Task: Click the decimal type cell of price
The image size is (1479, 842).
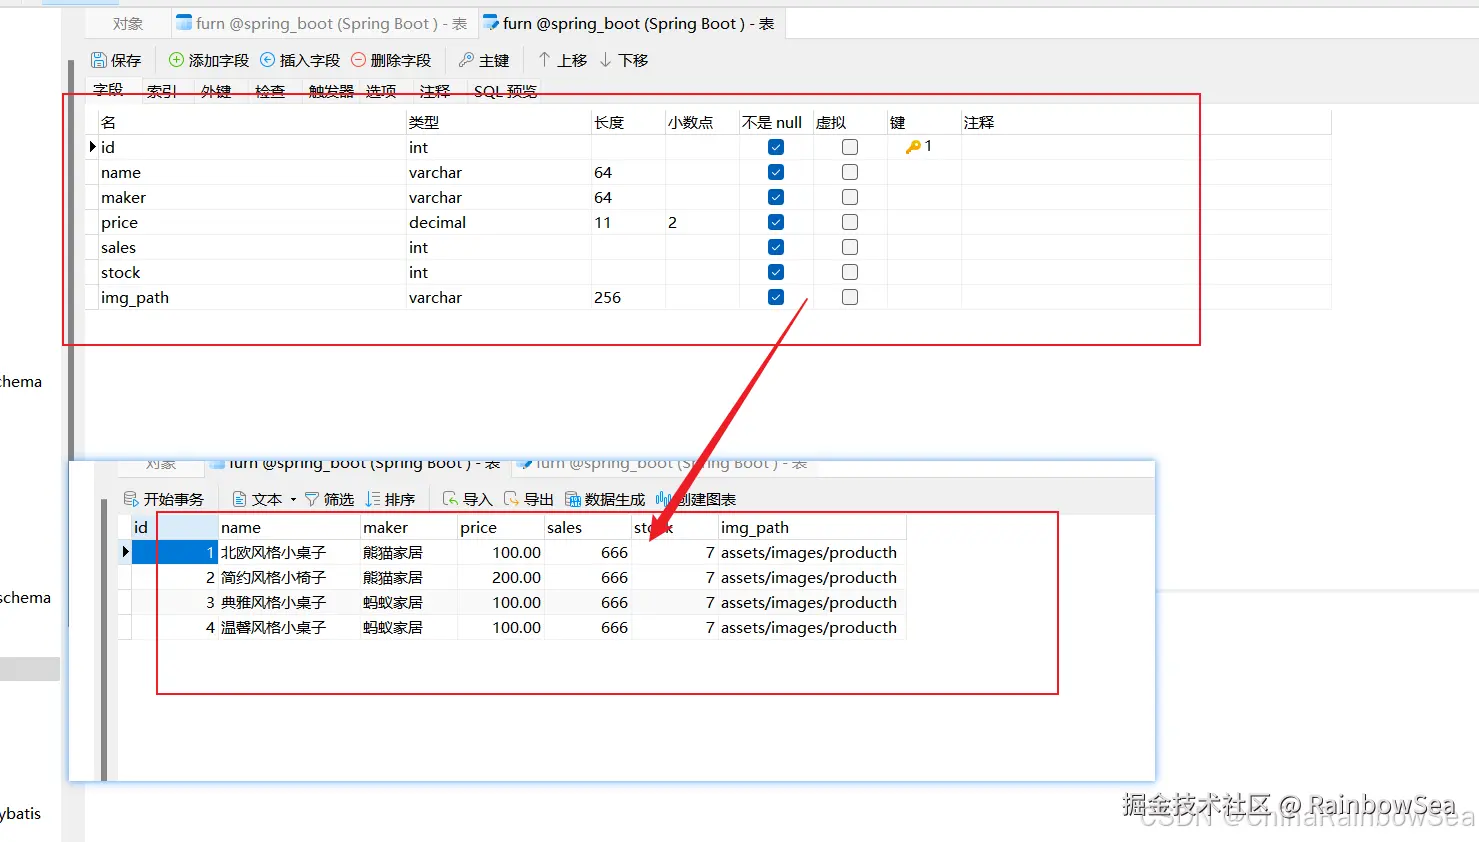Action: point(498,222)
